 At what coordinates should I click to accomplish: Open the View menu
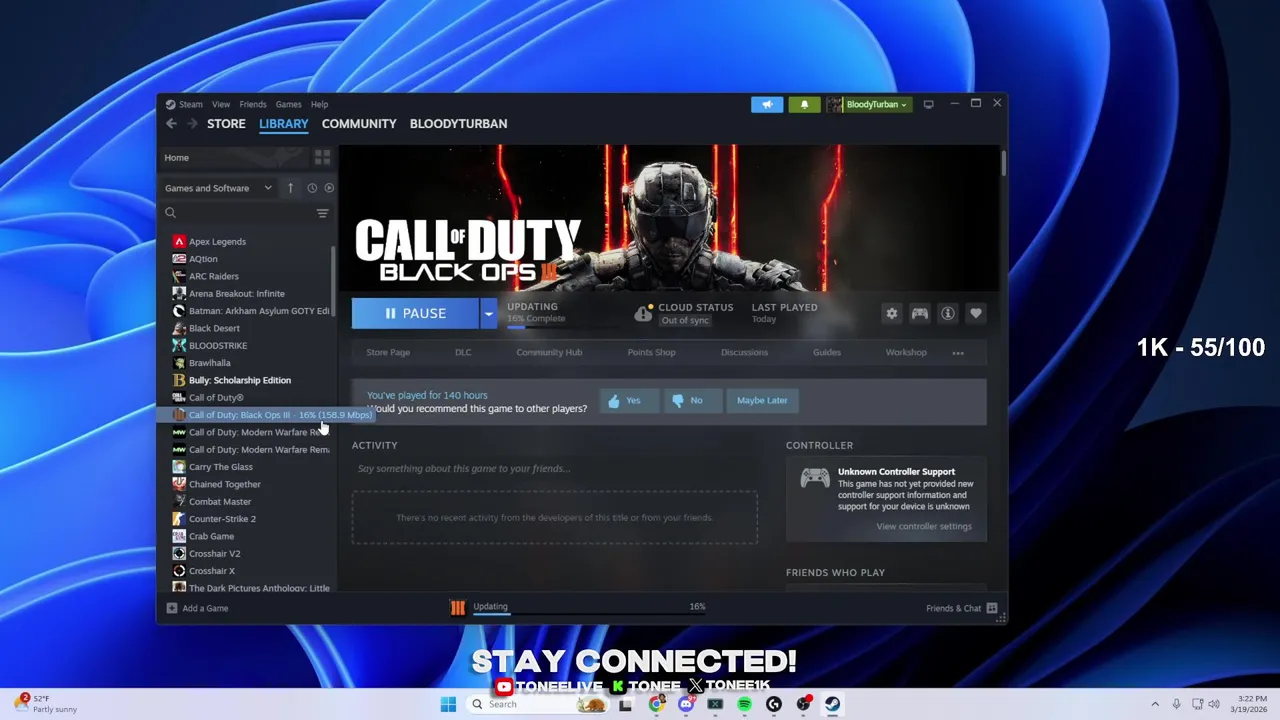click(221, 104)
